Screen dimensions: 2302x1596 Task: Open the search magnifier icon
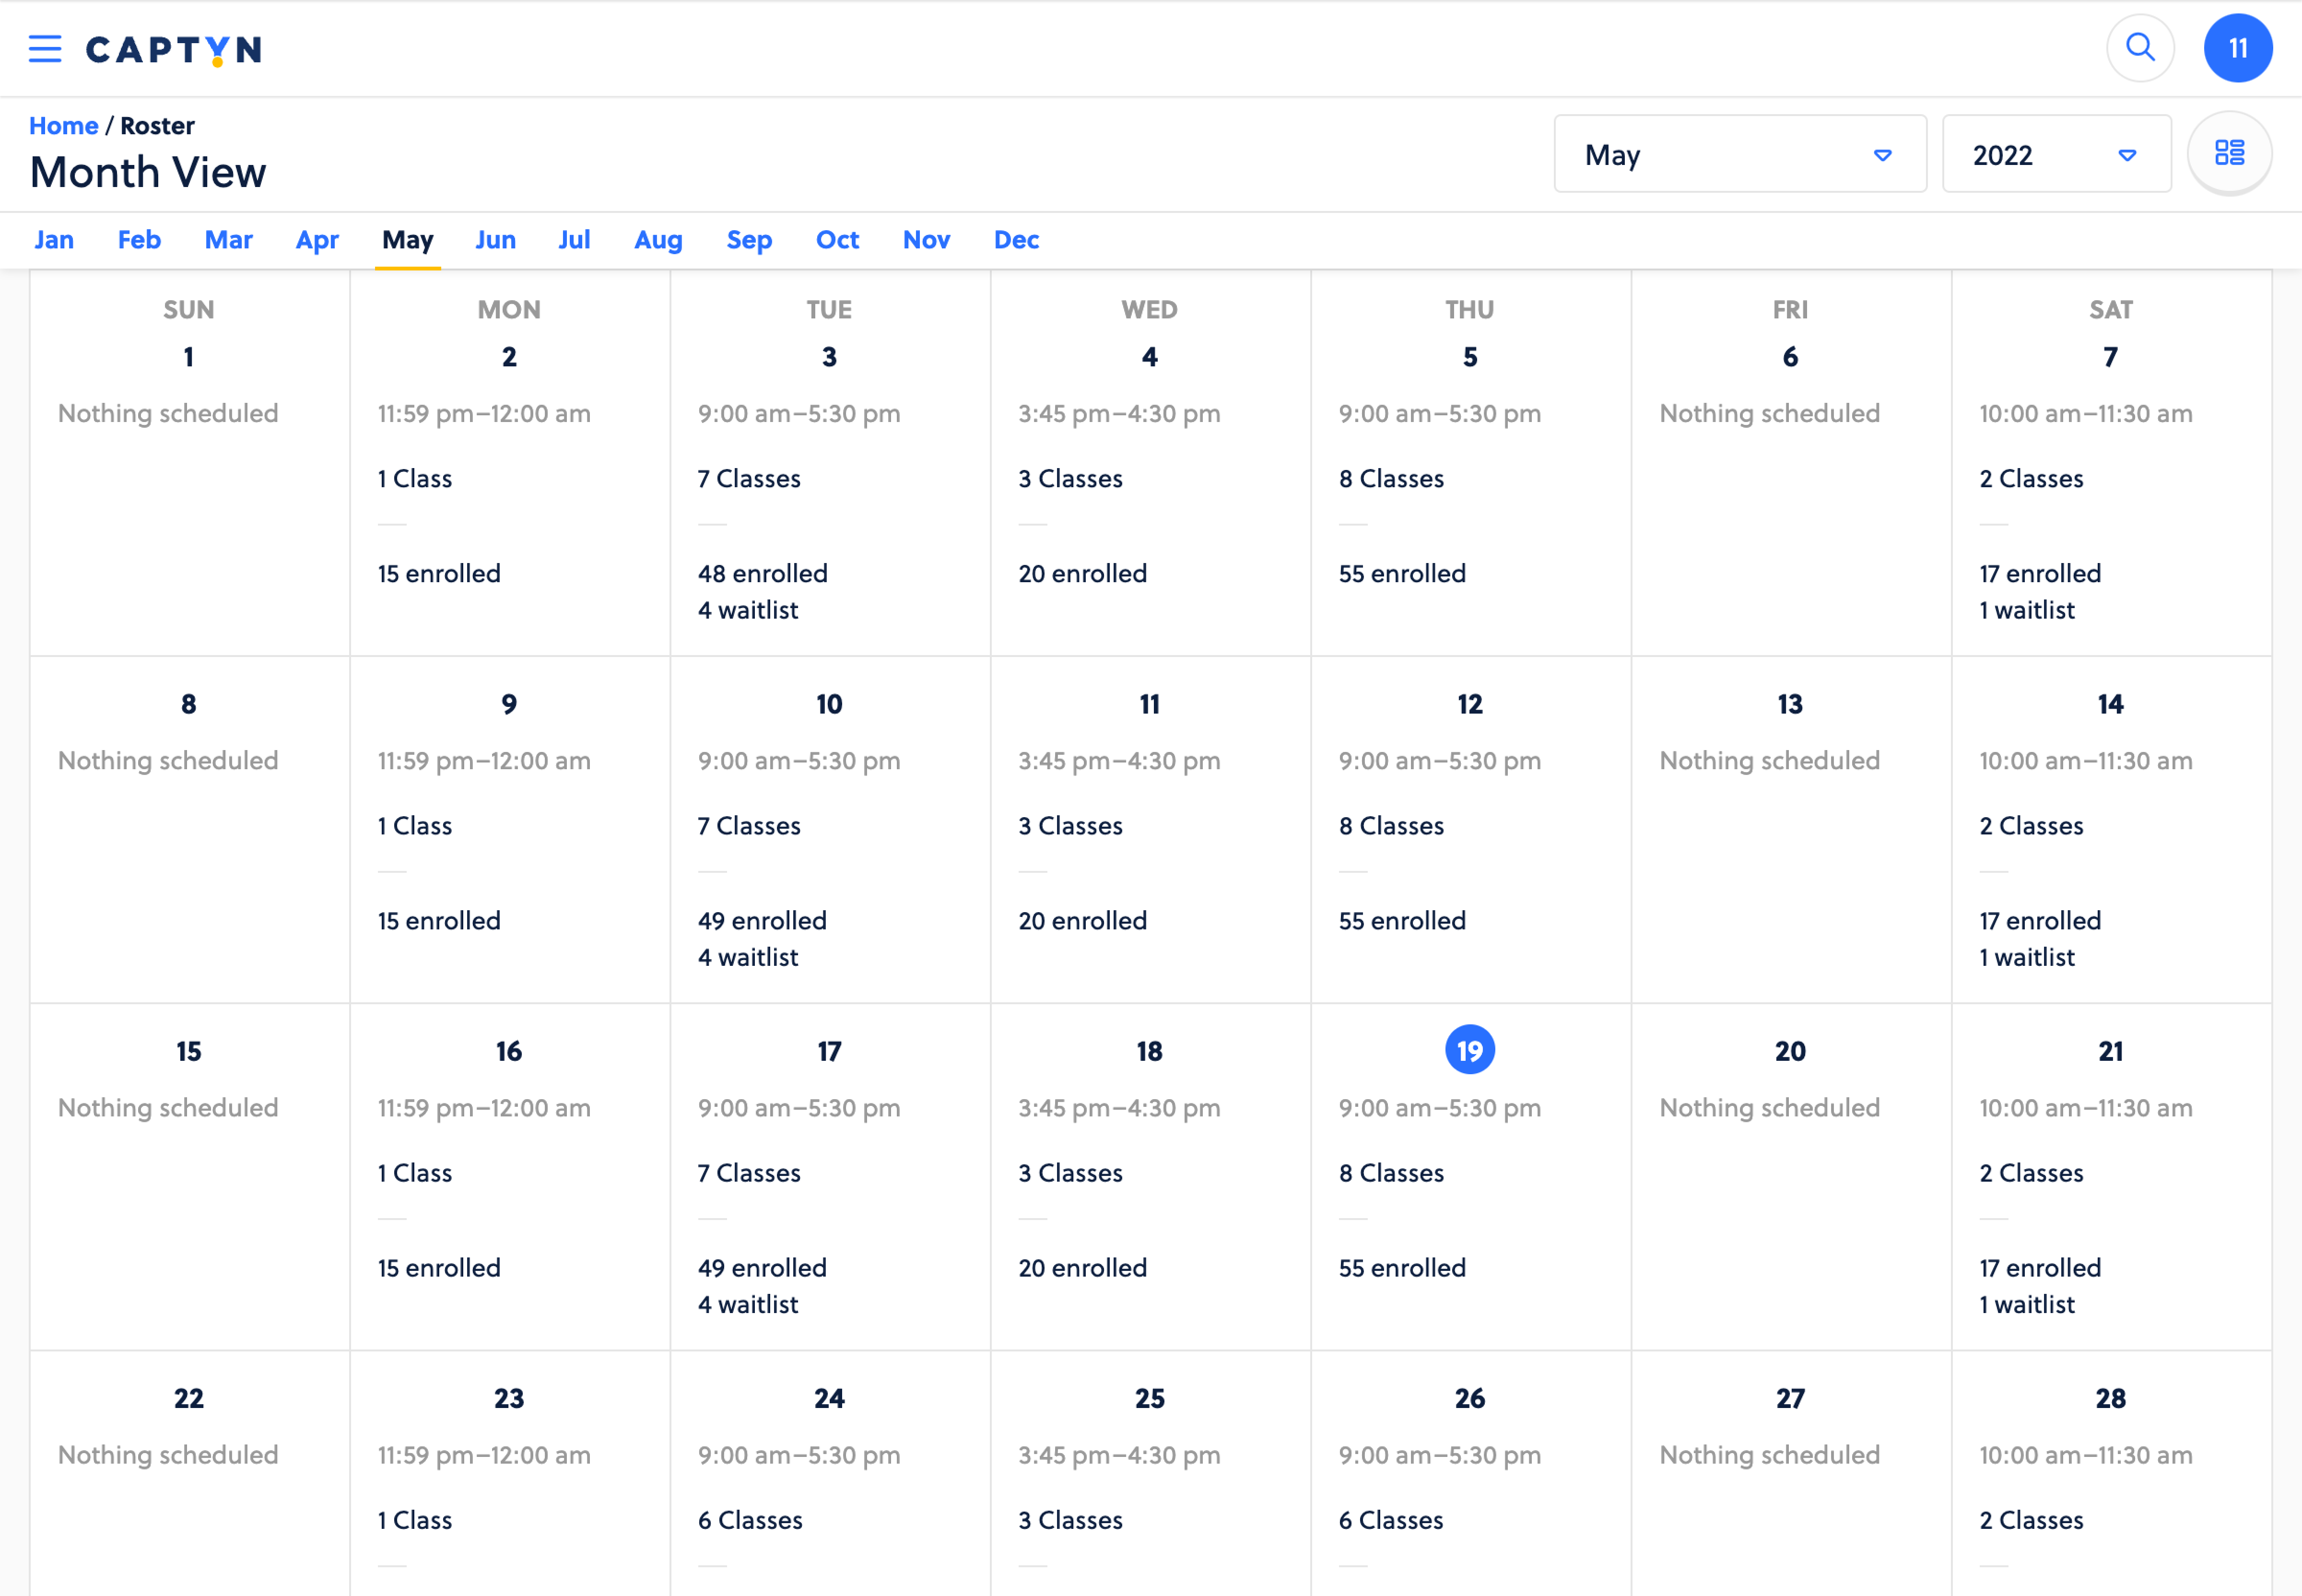coord(2139,48)
